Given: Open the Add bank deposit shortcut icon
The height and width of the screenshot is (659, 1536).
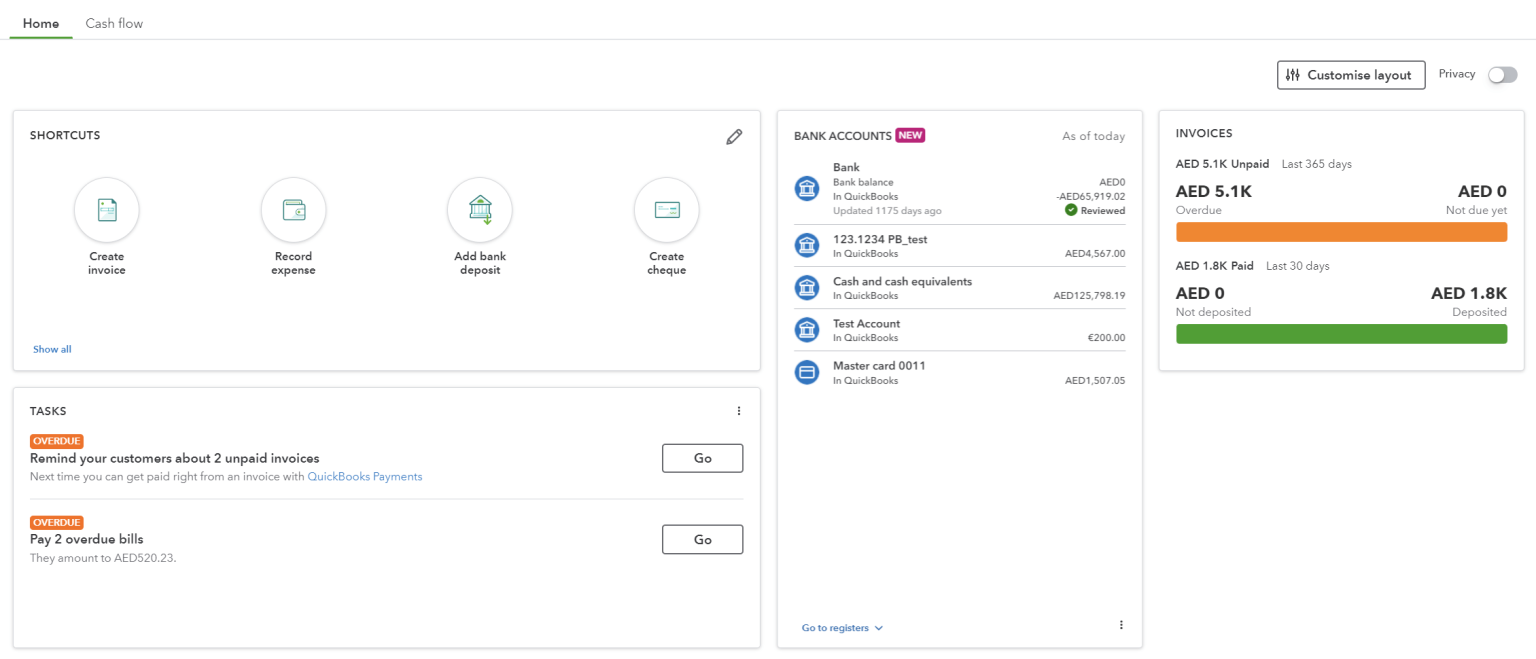Looking at the screenshot, I should (480, 210).
